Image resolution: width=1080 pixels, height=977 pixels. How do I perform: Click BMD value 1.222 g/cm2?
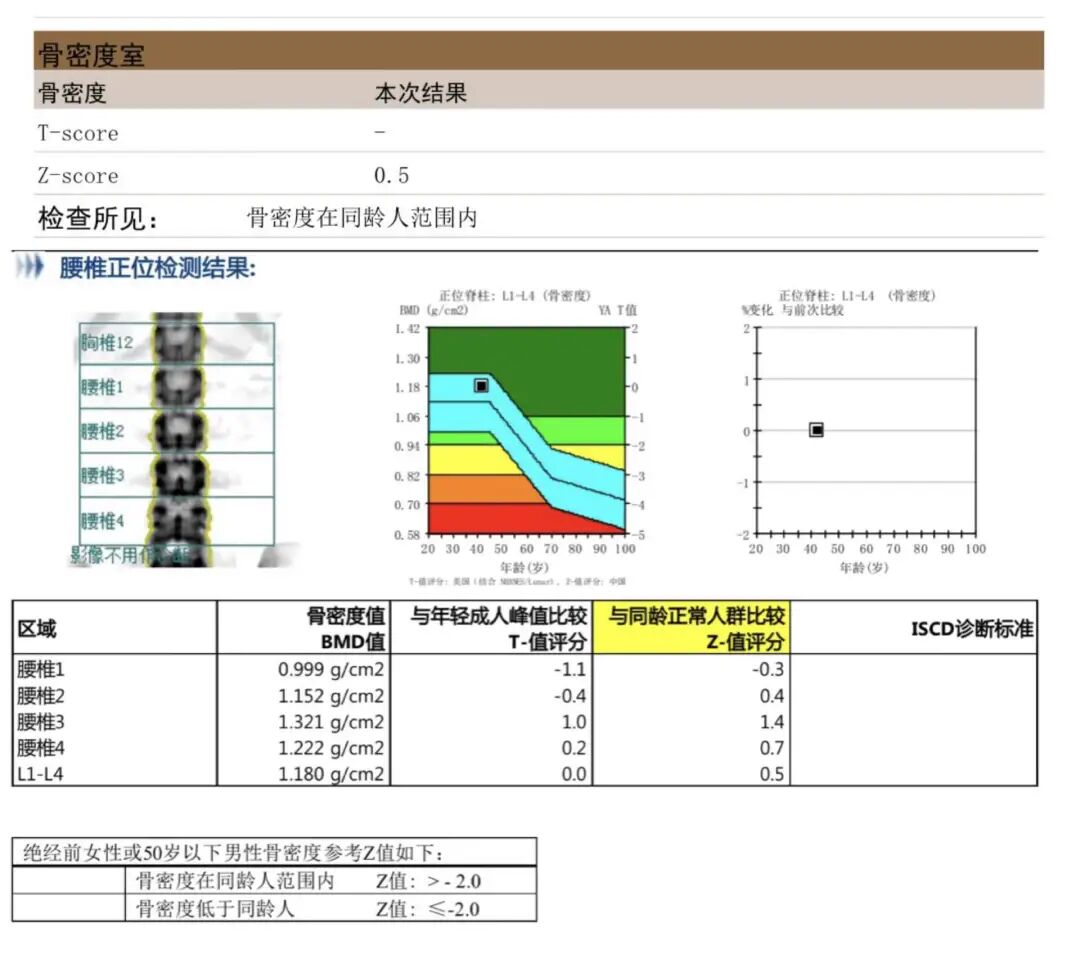tap(331, 748)
